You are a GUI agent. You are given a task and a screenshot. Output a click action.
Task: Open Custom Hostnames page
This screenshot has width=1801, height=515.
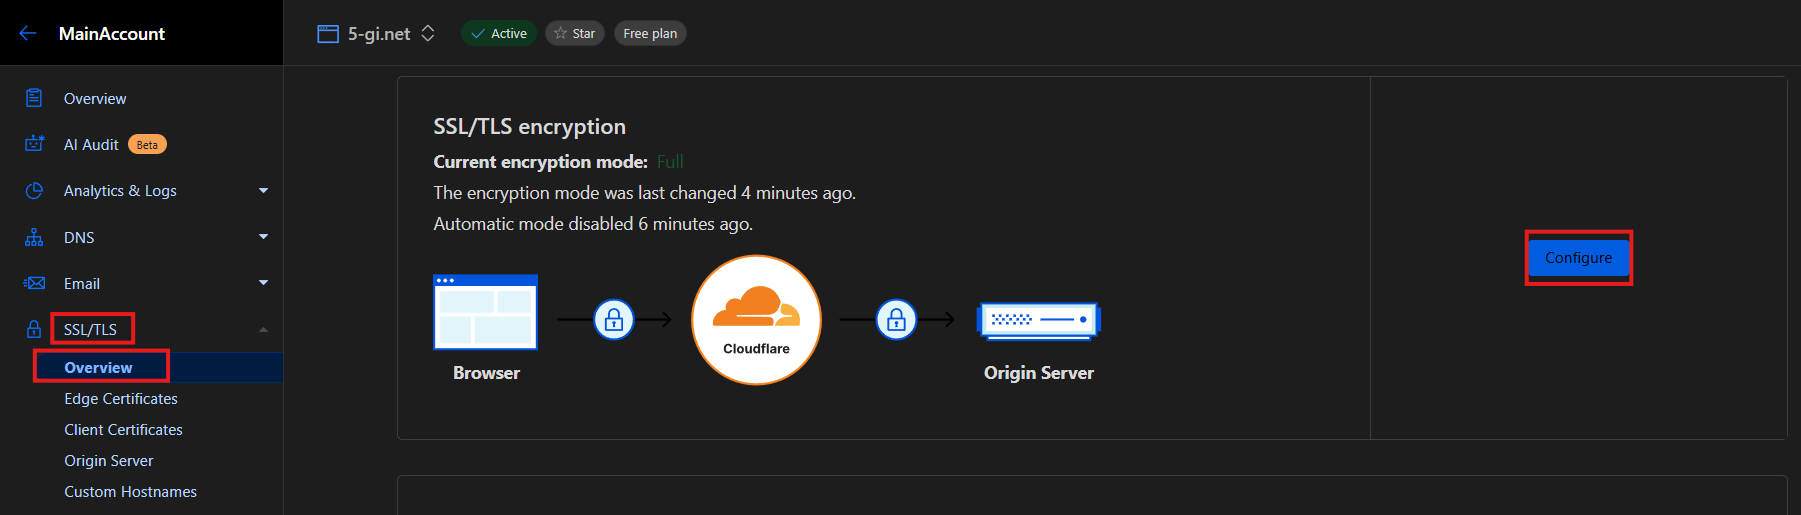pos(130,491)
